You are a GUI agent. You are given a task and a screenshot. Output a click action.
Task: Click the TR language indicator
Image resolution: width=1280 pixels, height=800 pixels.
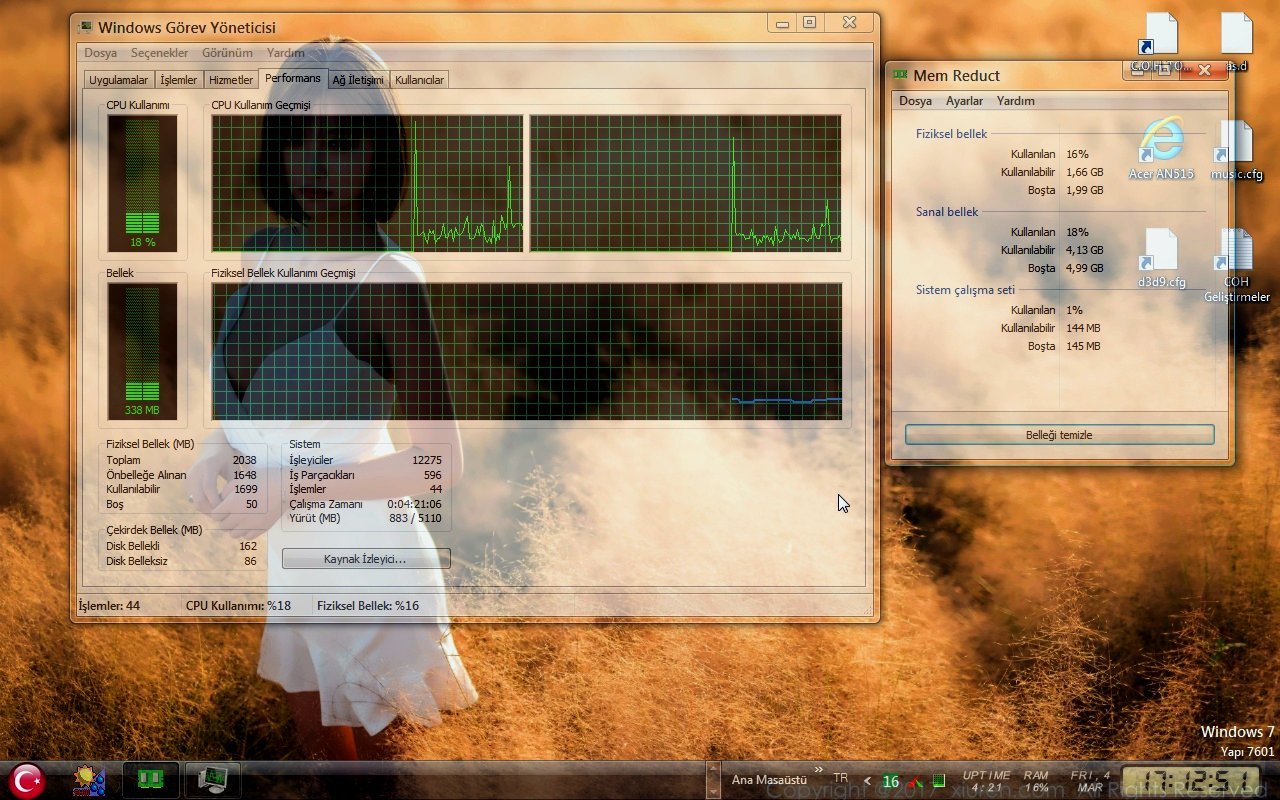point(841,778)
